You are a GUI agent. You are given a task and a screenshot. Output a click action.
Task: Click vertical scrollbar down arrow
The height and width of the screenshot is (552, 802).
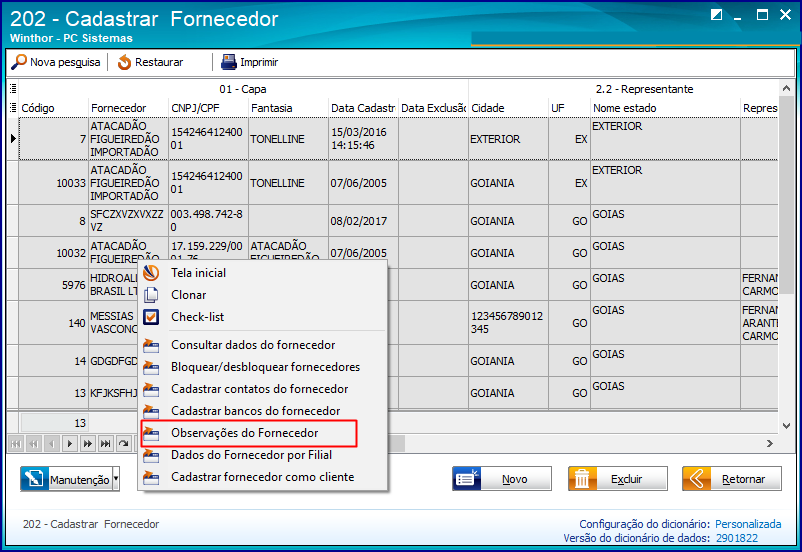(786, 426)
